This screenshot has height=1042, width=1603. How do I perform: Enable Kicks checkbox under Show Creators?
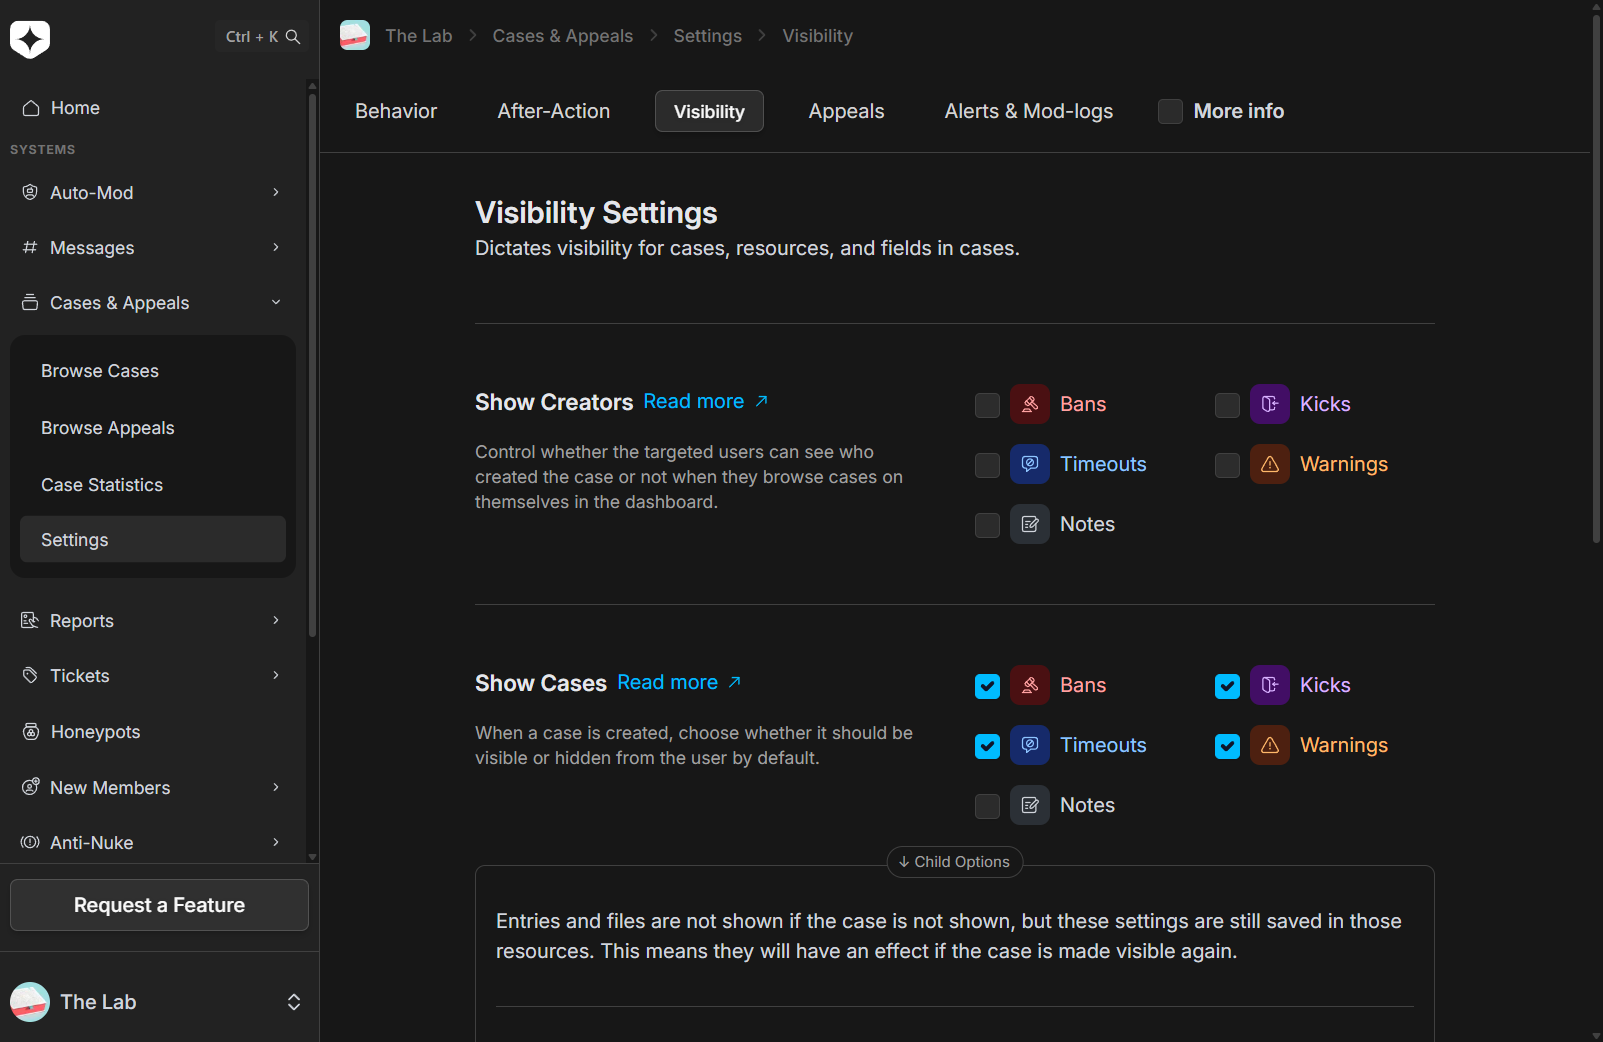click(x=1227, y=405)
